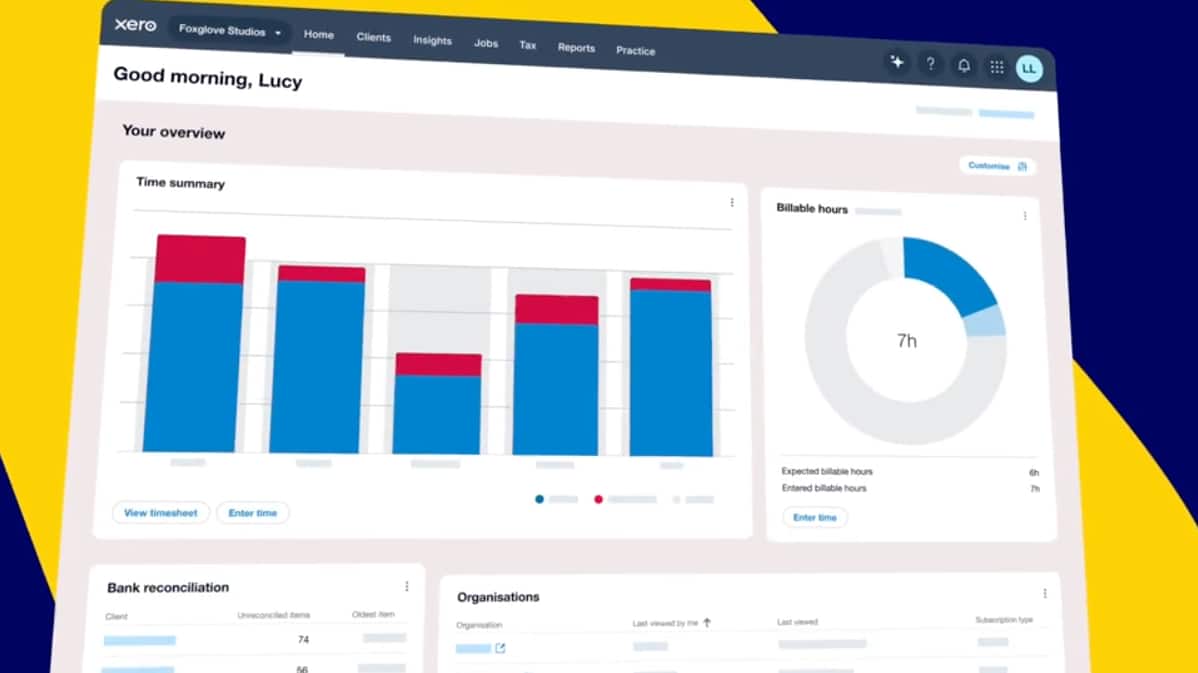This screenshot has height=673, width=1198.
Task: Open the help question mark icon
Action: (931, 64)
